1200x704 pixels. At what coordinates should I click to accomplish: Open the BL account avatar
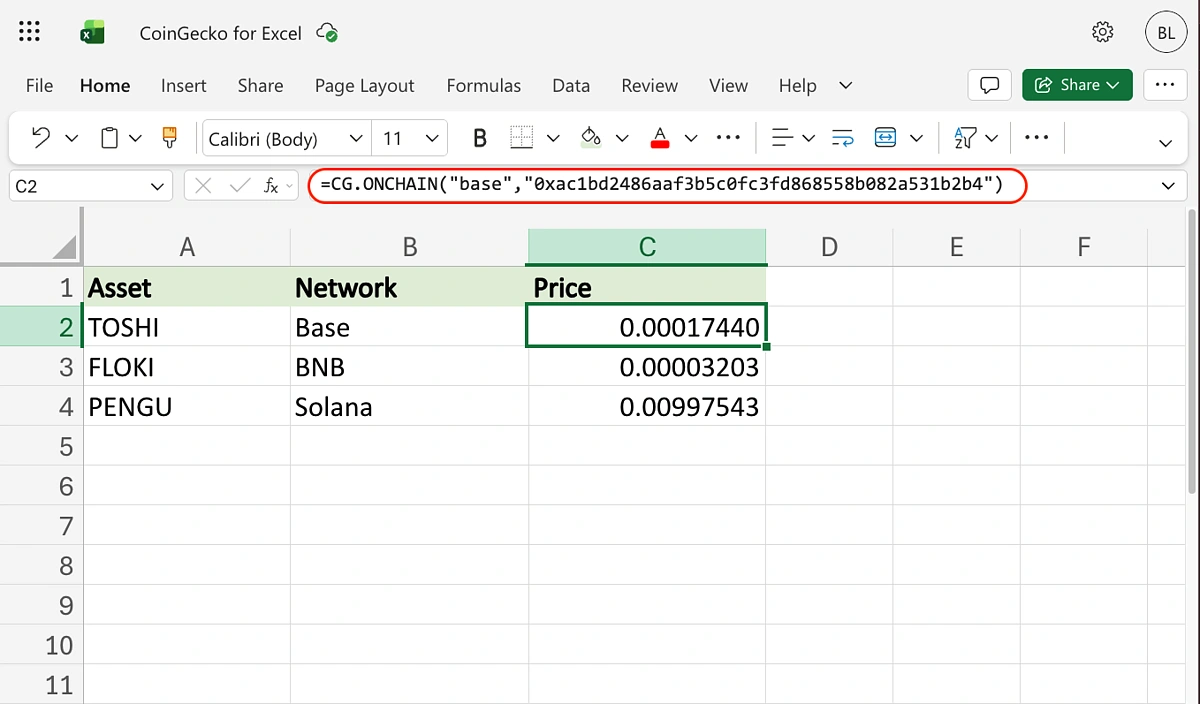pos(1166,33)
